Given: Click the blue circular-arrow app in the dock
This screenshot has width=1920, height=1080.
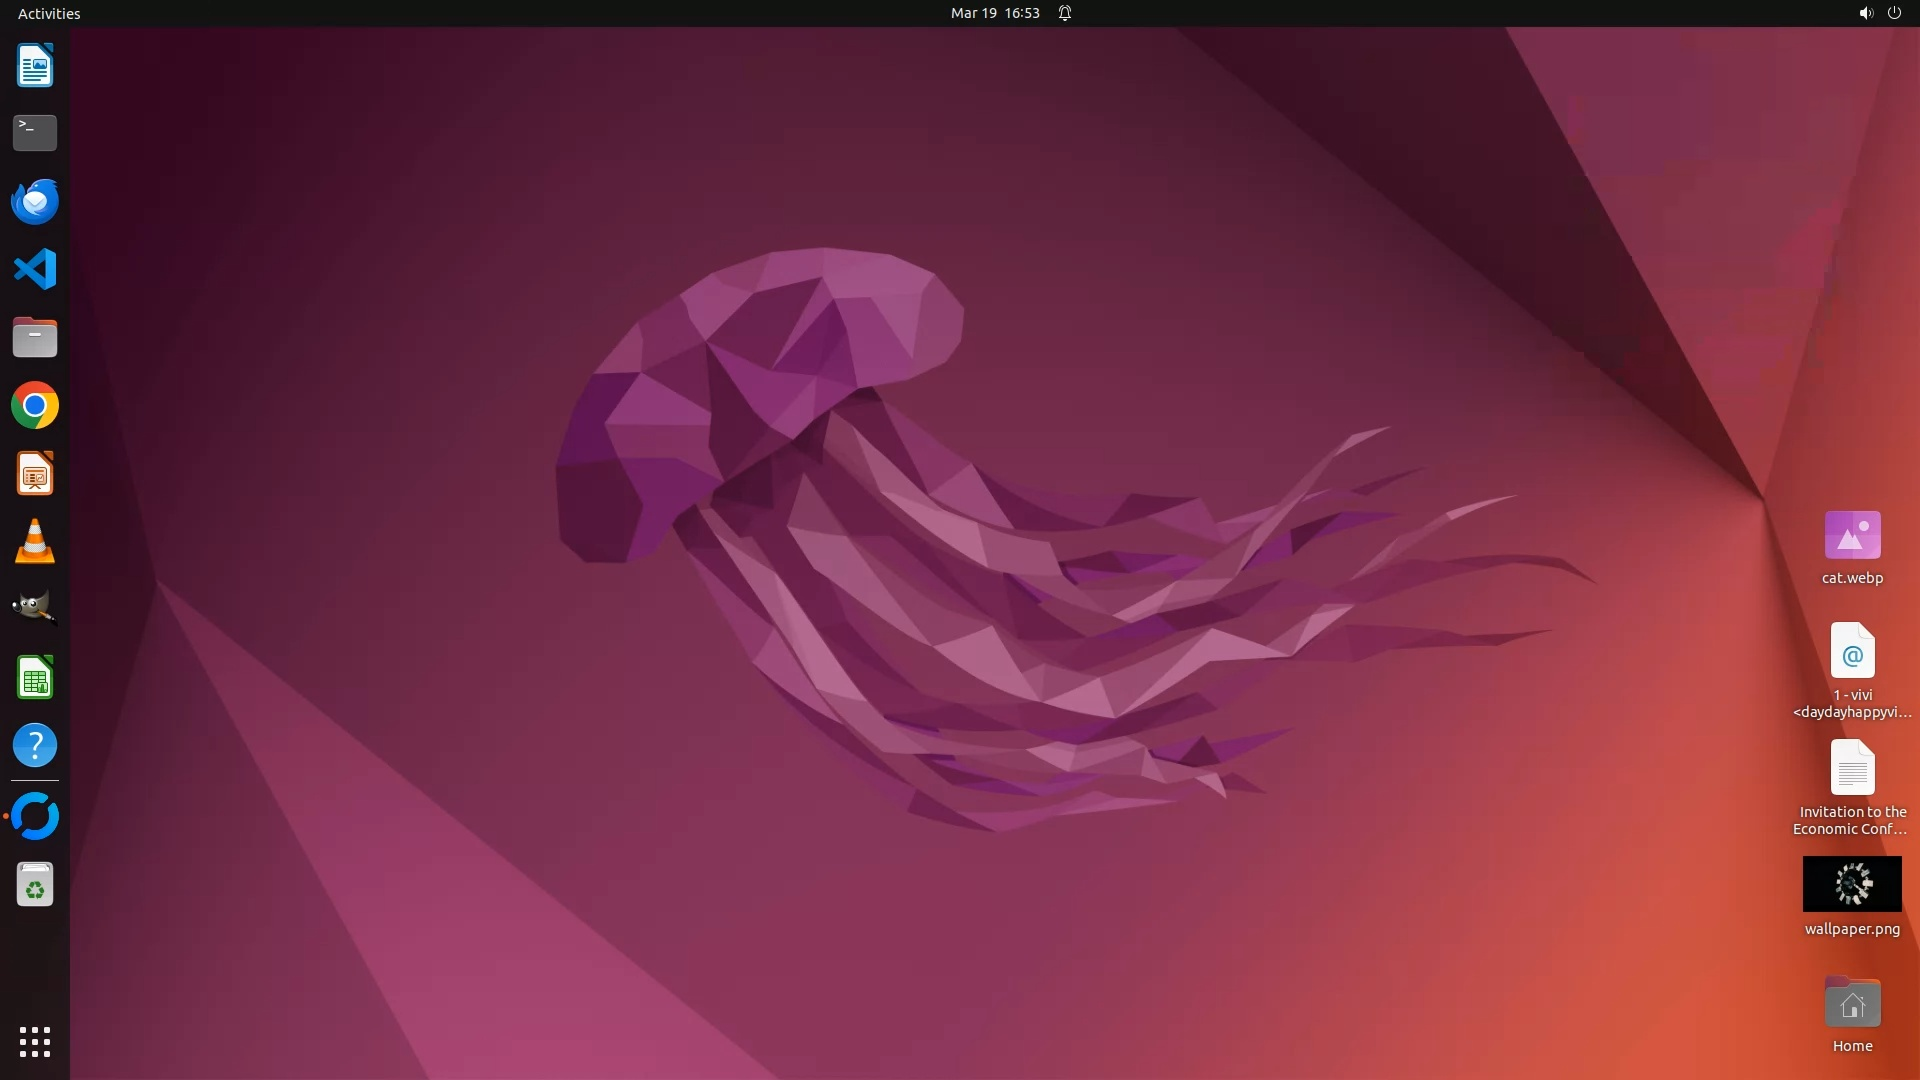Looking at the screenshot, I should tap(35, 816).
